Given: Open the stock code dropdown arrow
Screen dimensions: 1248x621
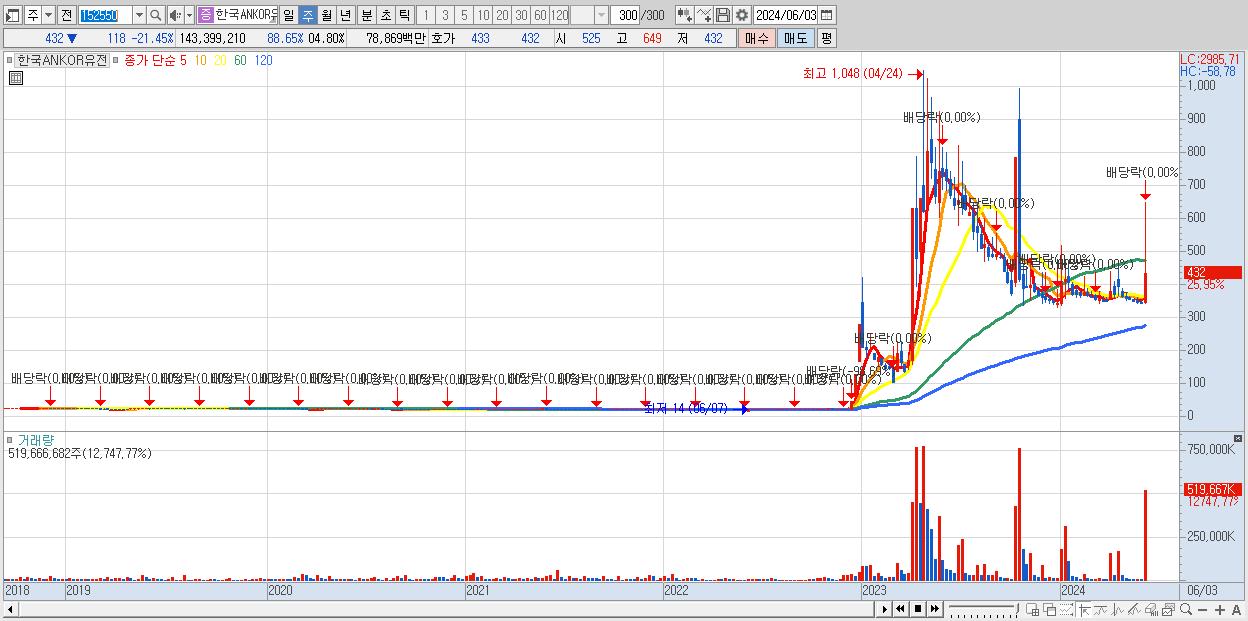Looking at the screenshot, I should point(139,15).
